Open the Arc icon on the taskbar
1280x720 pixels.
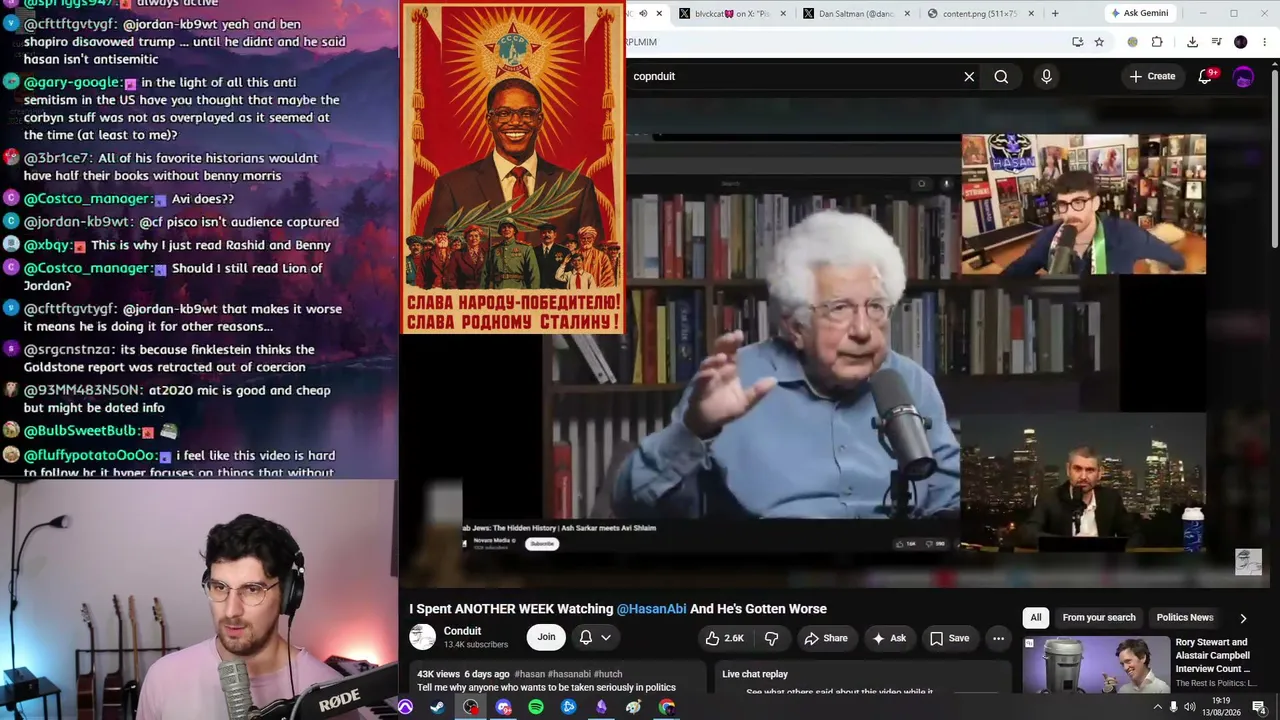pos(405,707)
